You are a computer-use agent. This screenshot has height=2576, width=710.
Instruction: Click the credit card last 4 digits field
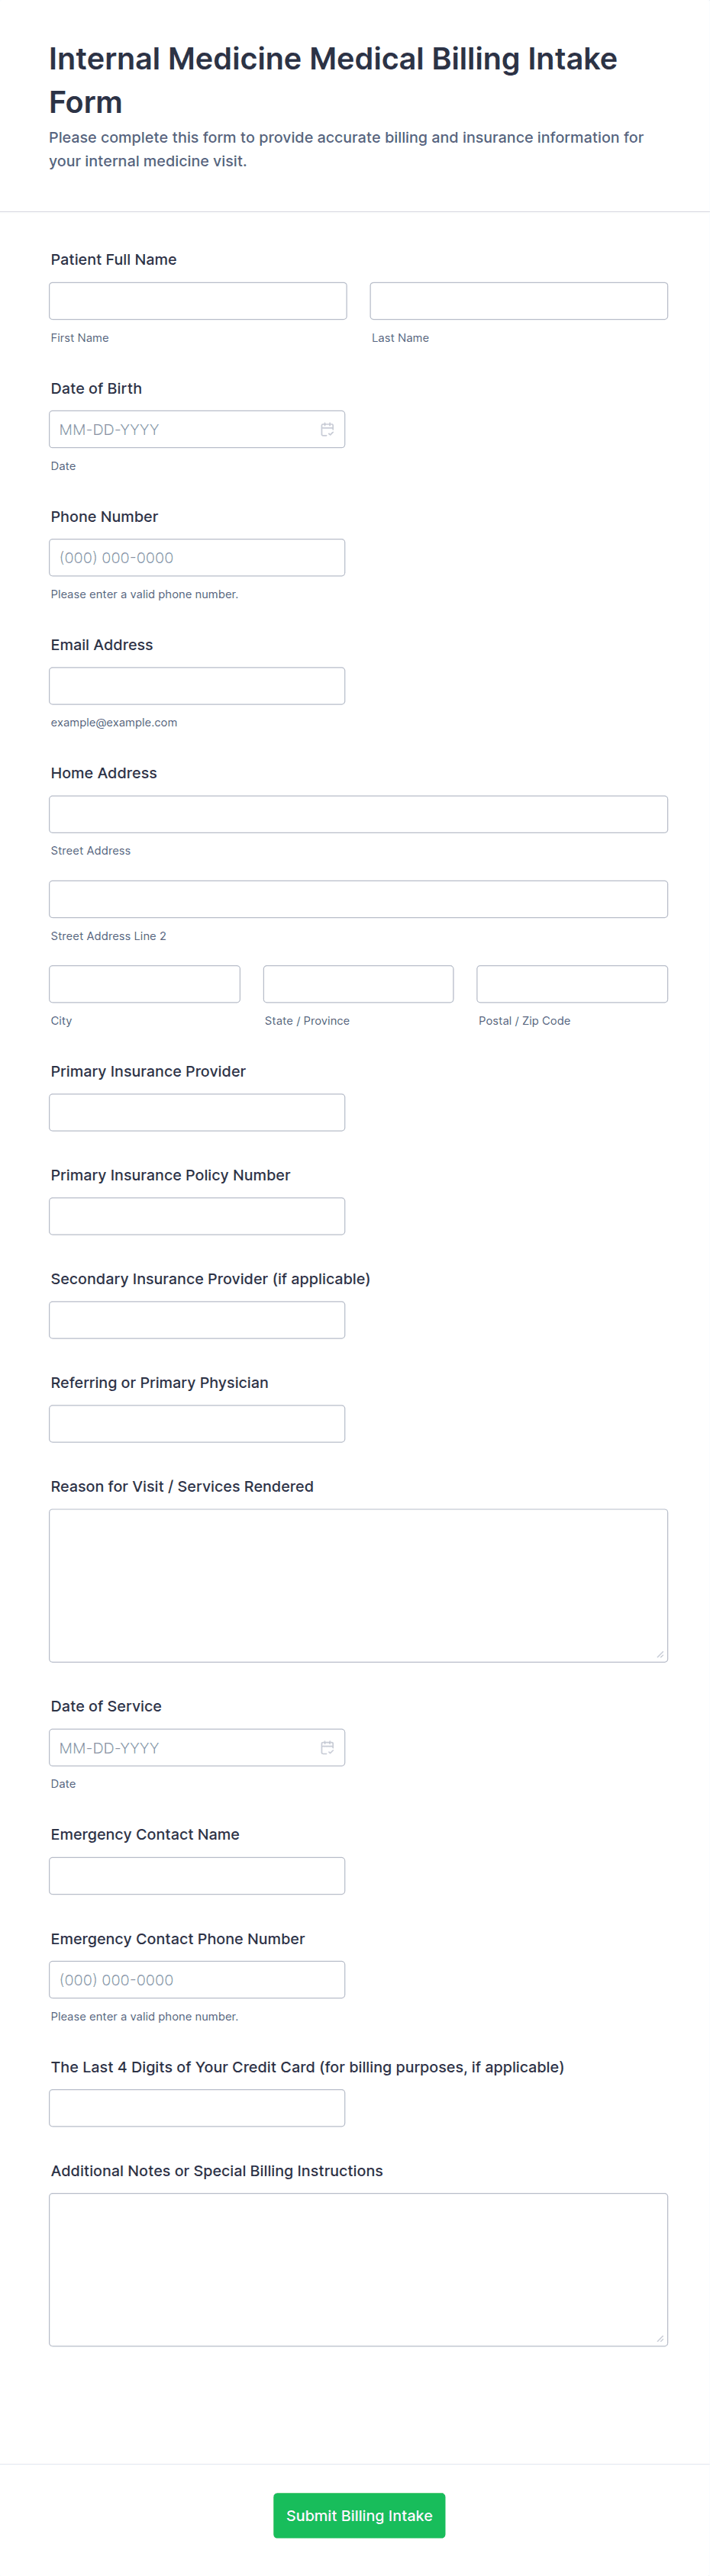[x=197, y=2108]
